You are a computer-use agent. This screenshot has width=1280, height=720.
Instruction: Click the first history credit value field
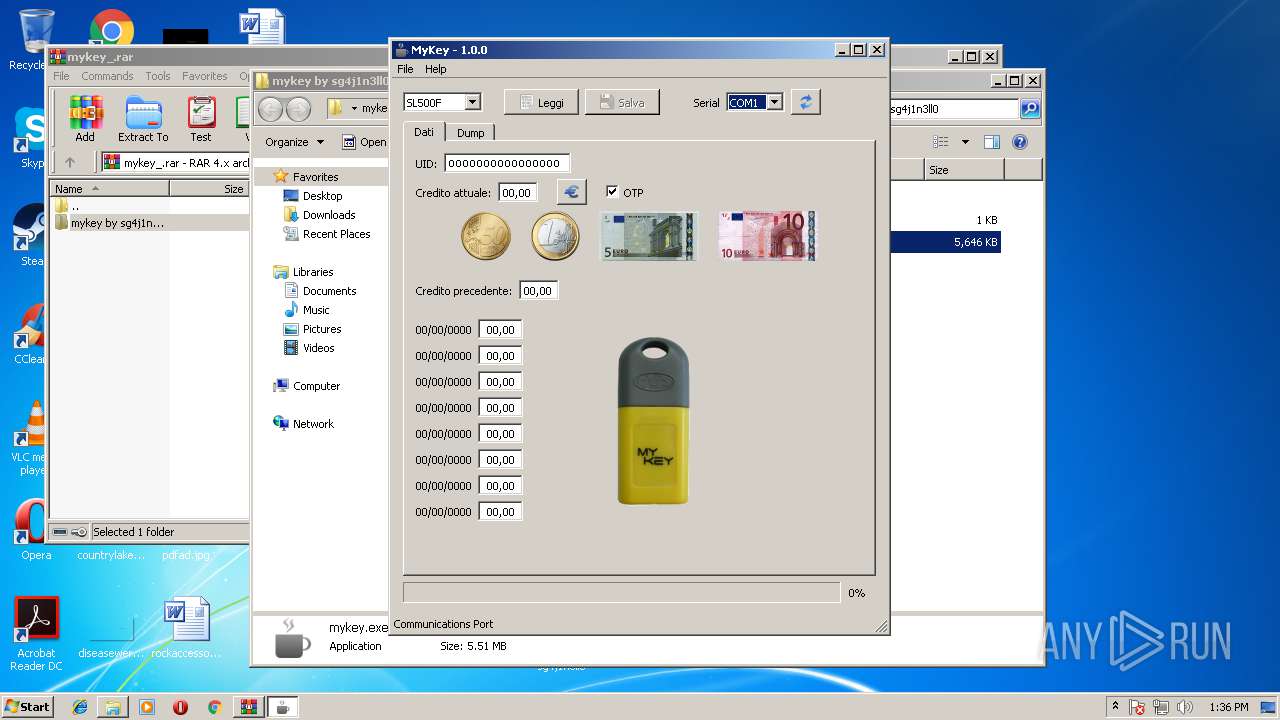500,330
